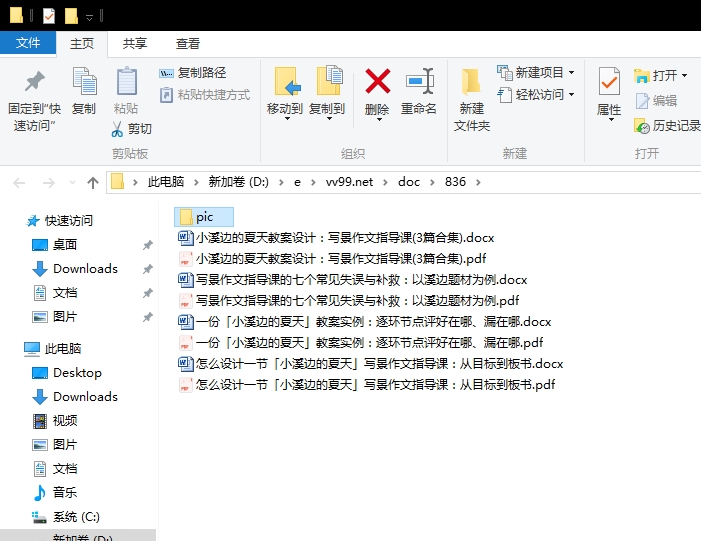Create a New folder (新建文件夹)
The height and width of the screenshot is (541, 701).
tap(472, 100)
